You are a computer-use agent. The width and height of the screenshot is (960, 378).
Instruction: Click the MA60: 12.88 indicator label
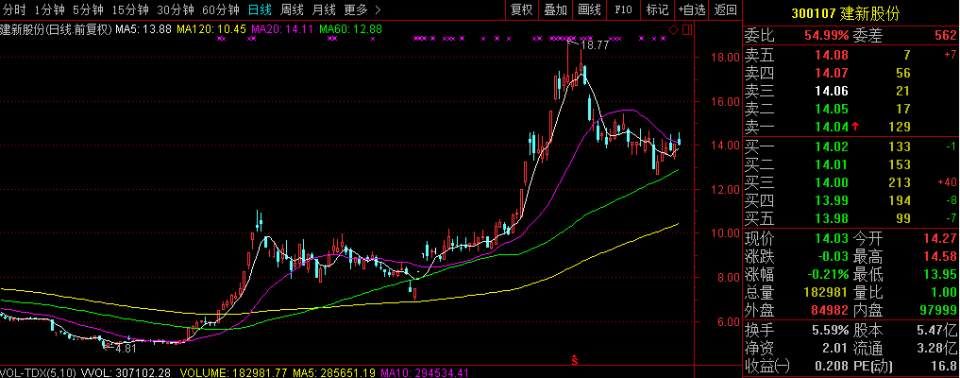click(x=351, y=29)
